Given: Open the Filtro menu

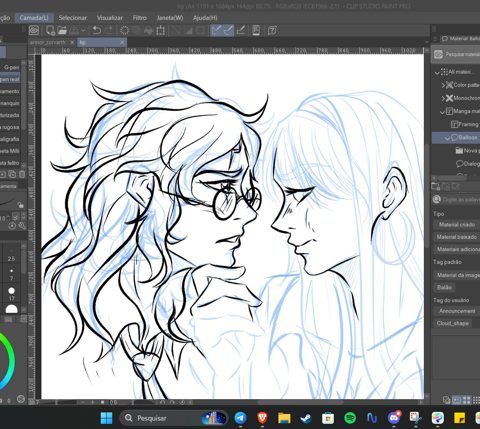Looking at the screenshot, I should click(140, 18).
